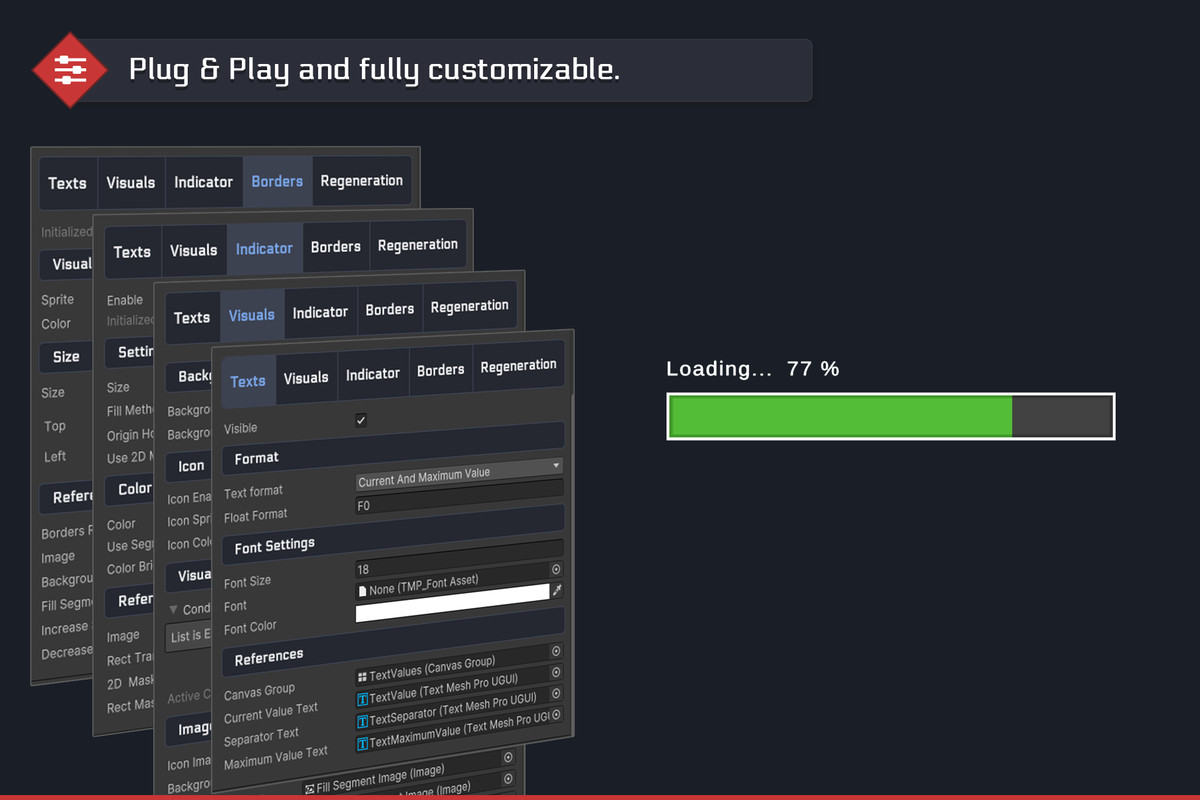Screen dimensions: 1200x800
Task: Select the highlighted Visuals tab in the Visuals panel
Action: pos(252,315)
